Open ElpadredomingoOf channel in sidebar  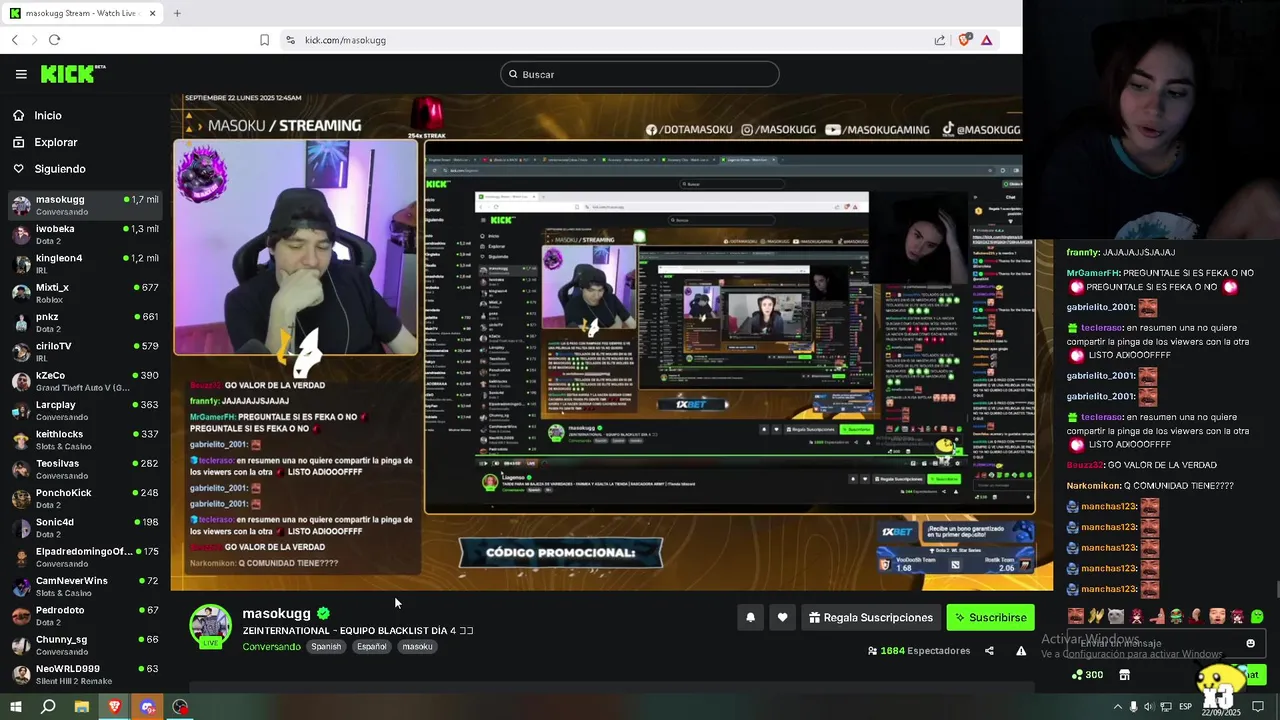click(85, 557)
